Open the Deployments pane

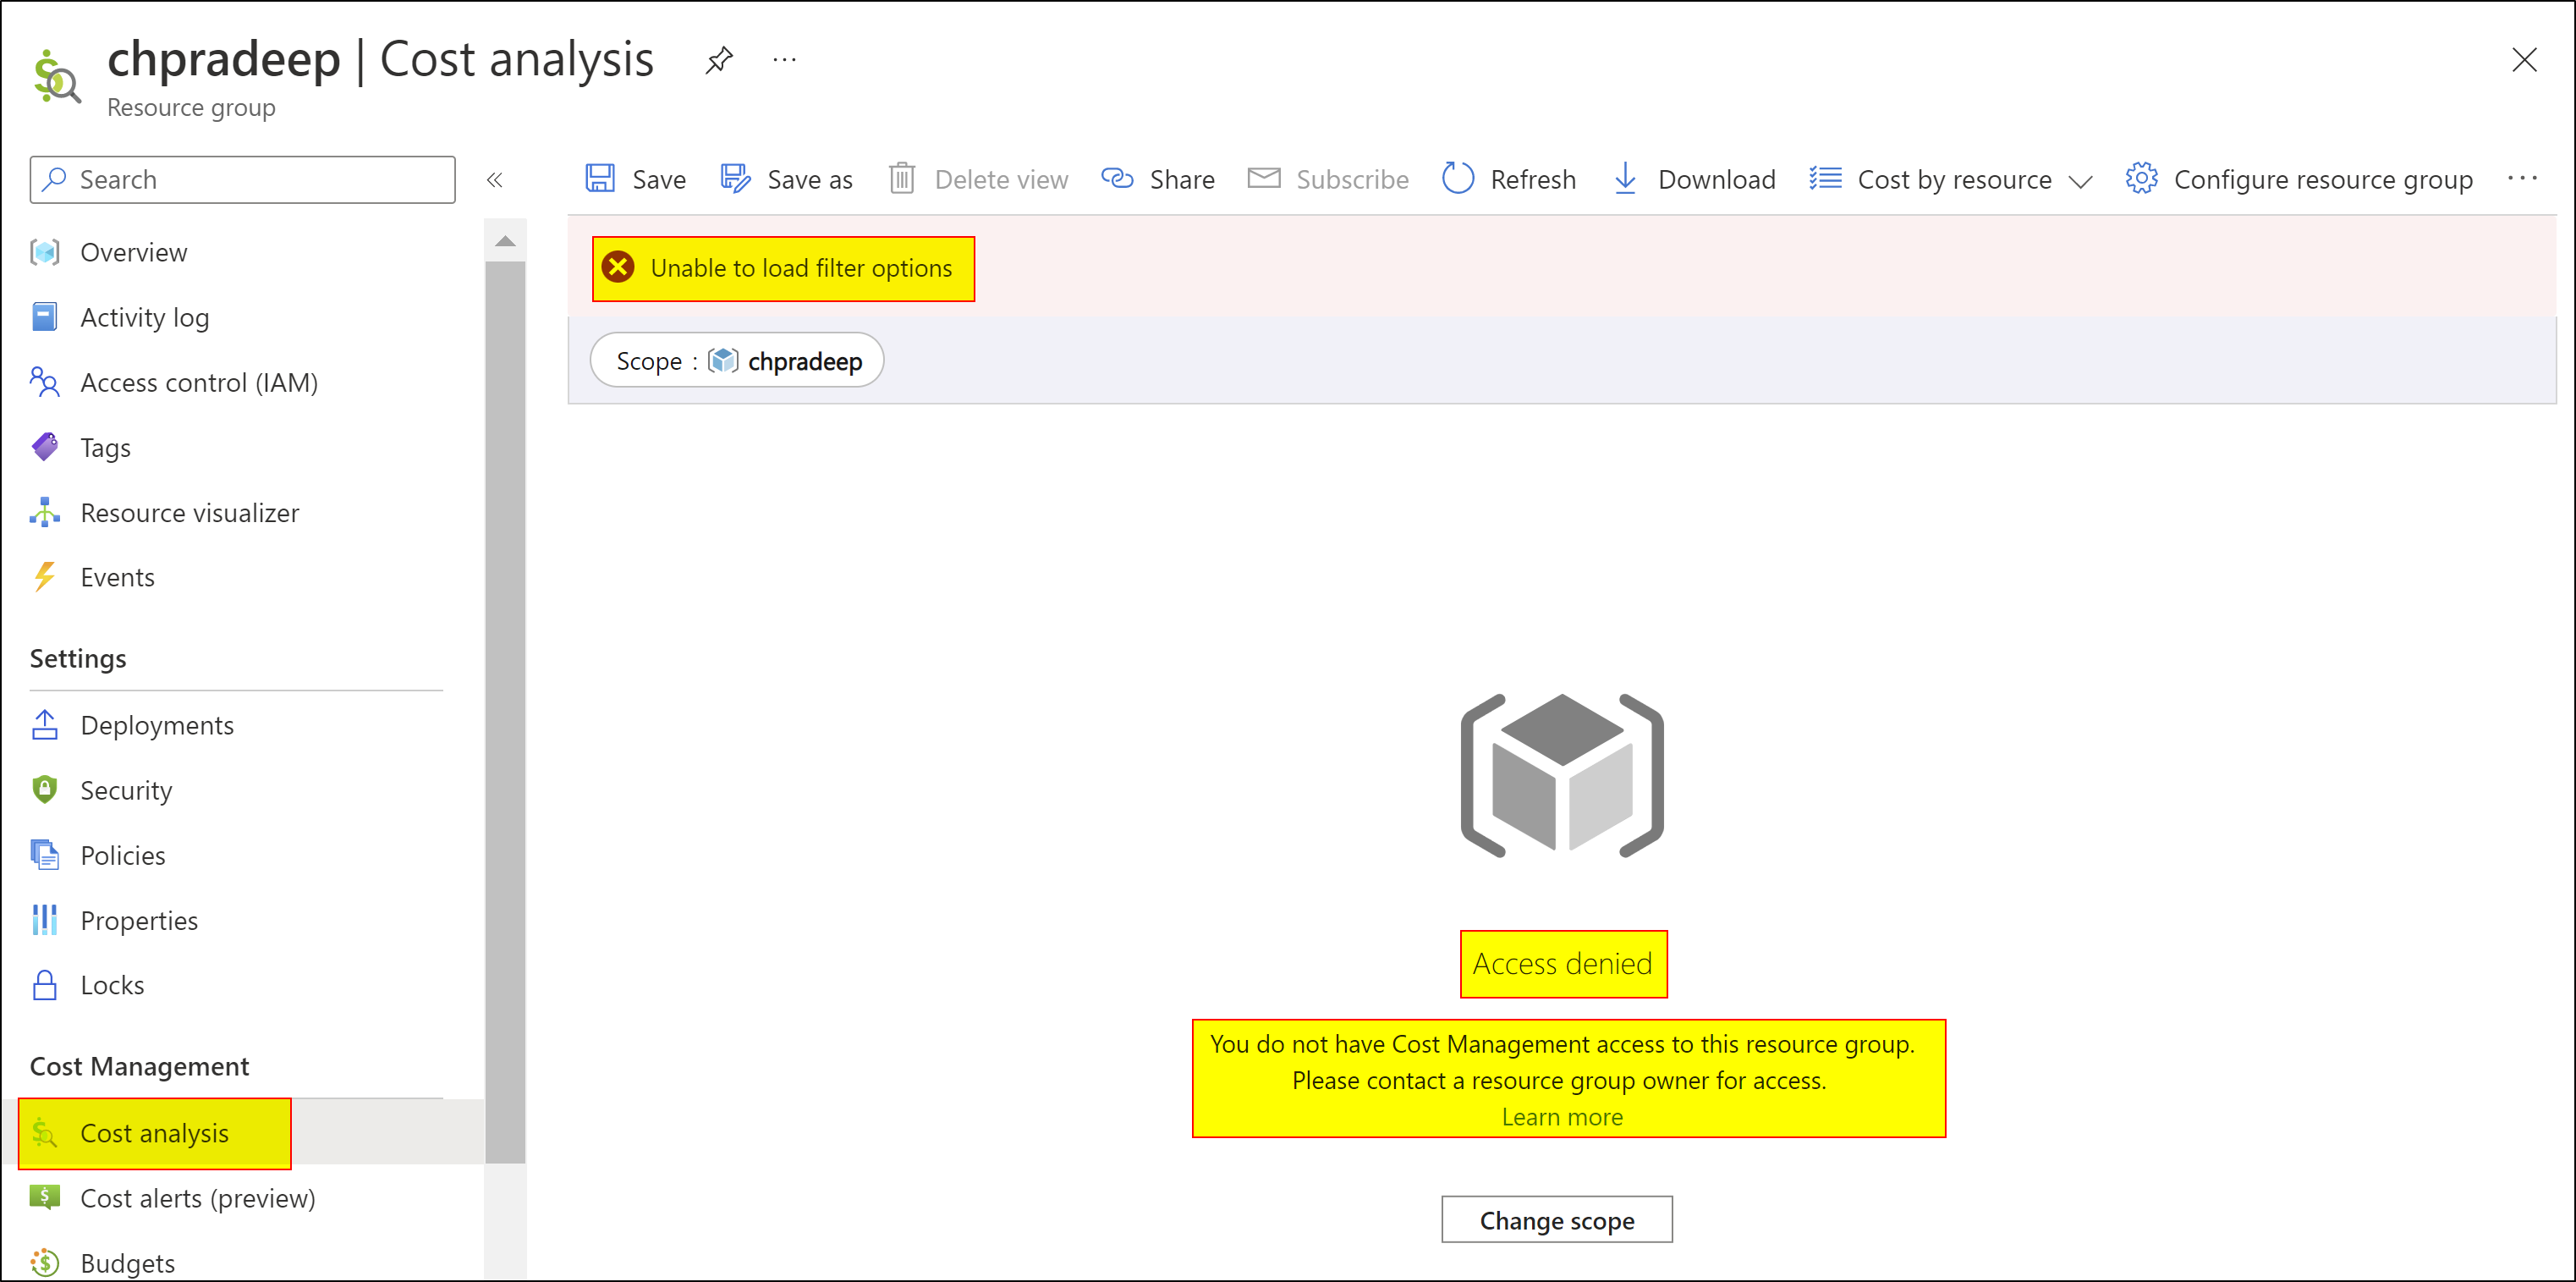[157, 724]
